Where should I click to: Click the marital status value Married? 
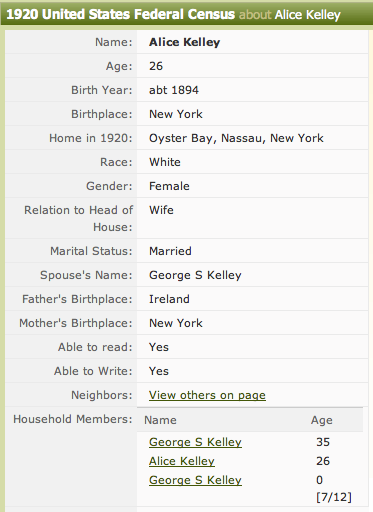click(170, 251)
